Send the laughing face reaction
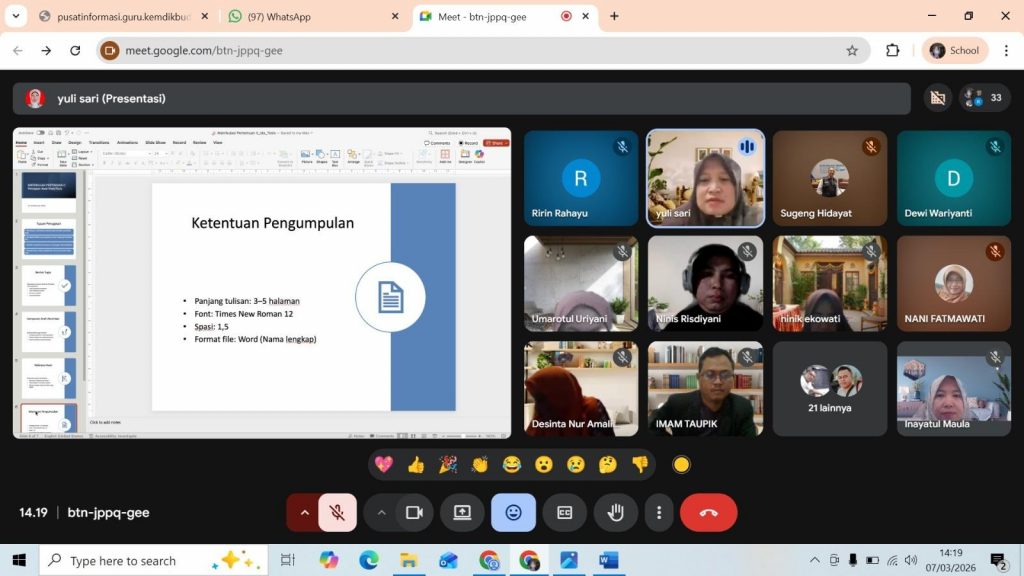Image resolution: width=1024 pixels, height=576 pixels. click(x=512, y=464)
